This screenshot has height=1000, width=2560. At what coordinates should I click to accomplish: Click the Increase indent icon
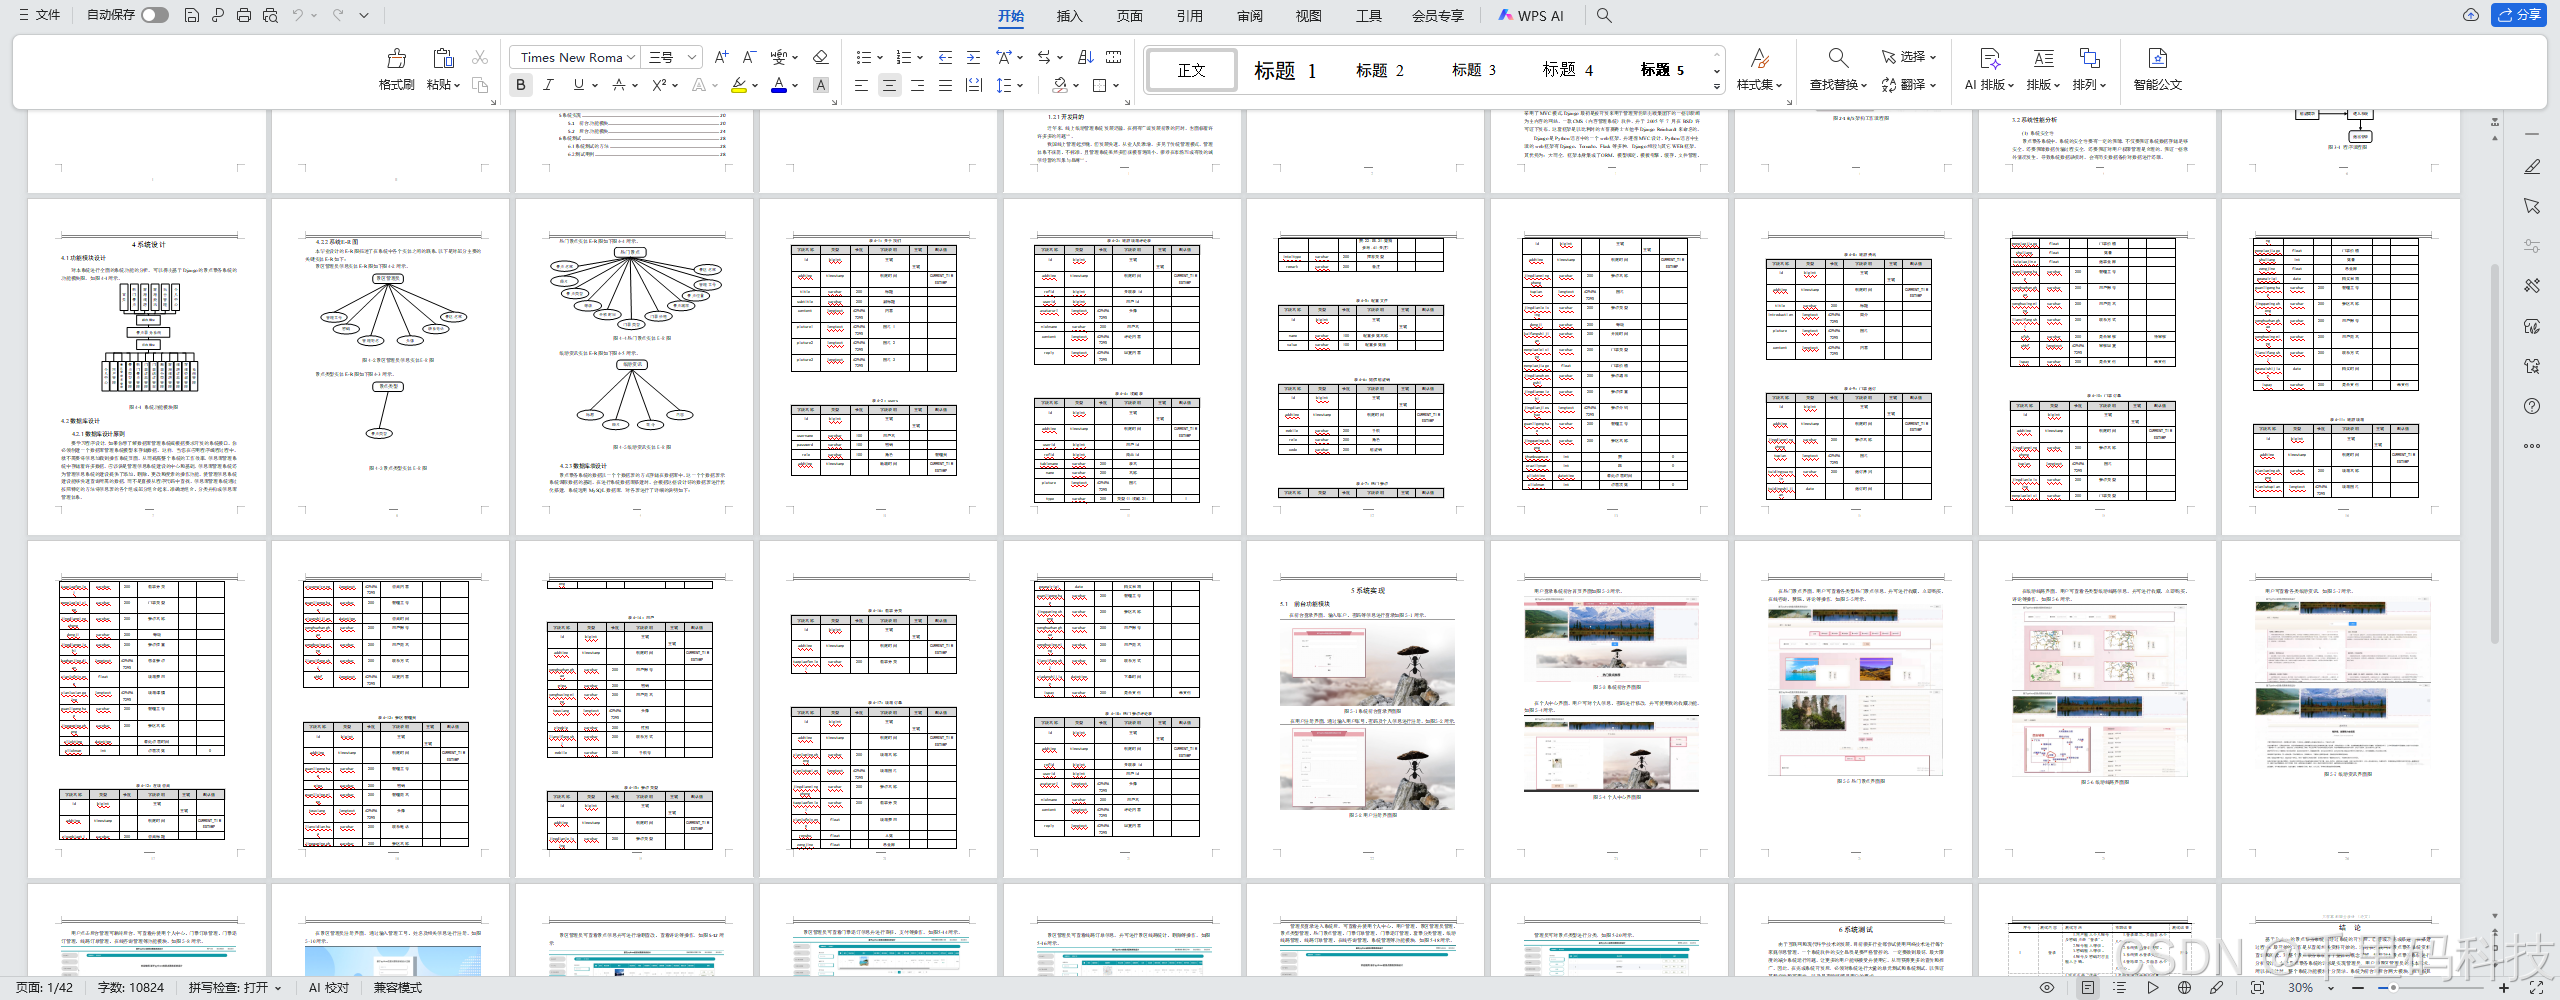973,57
